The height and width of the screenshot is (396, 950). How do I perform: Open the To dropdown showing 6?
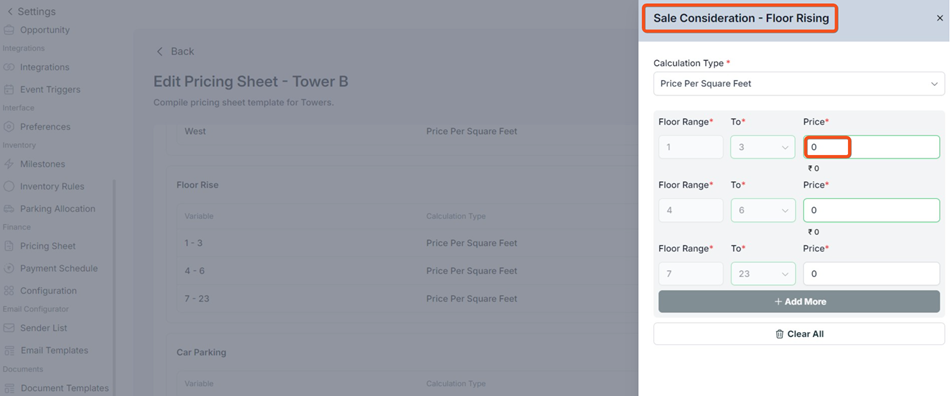tap(762, 210)
